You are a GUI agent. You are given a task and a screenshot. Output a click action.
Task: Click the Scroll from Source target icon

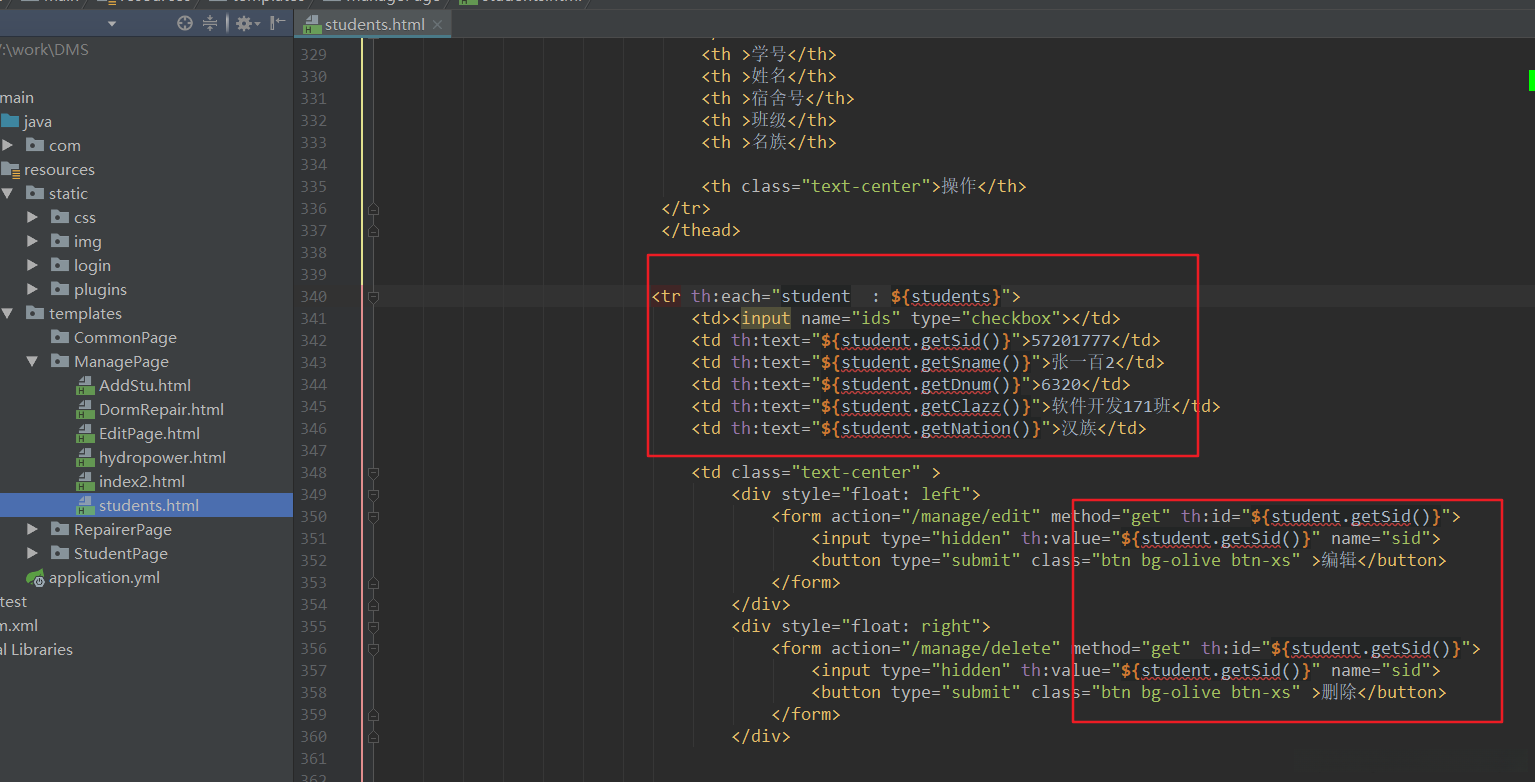click(x=185, y=23)
